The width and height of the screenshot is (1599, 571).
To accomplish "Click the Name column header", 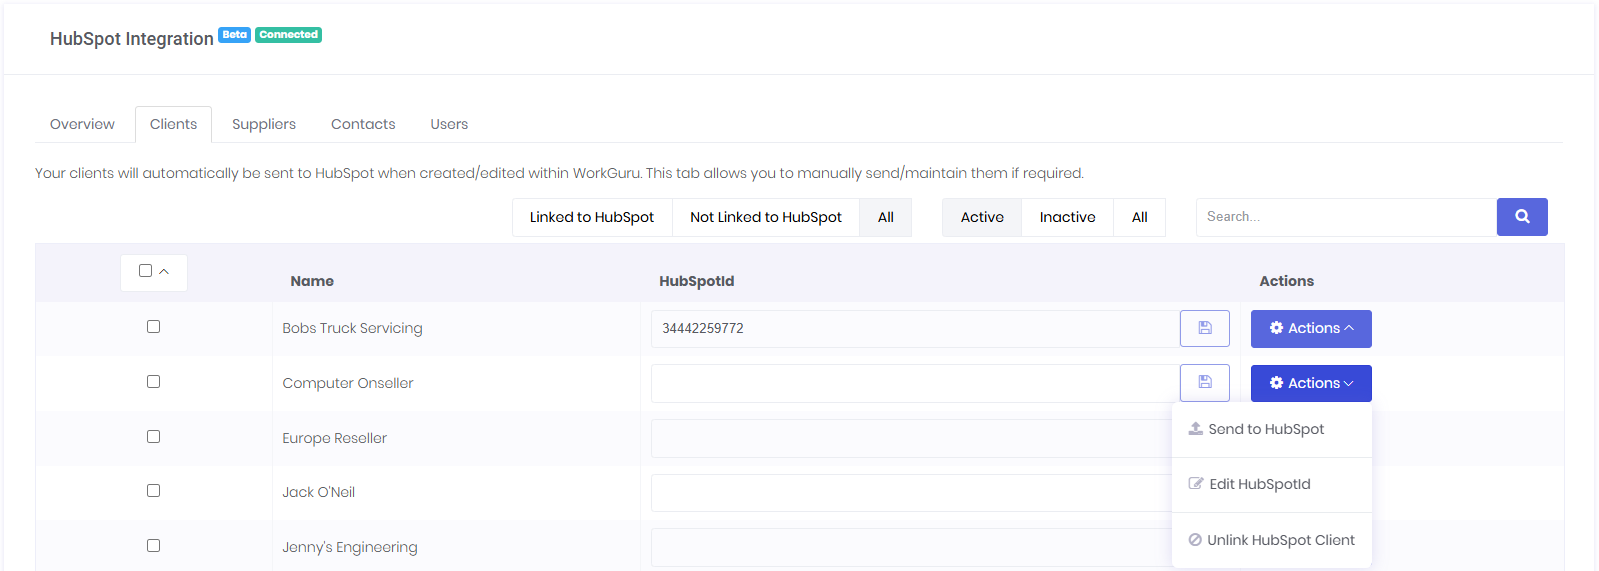I will point(312,281).
